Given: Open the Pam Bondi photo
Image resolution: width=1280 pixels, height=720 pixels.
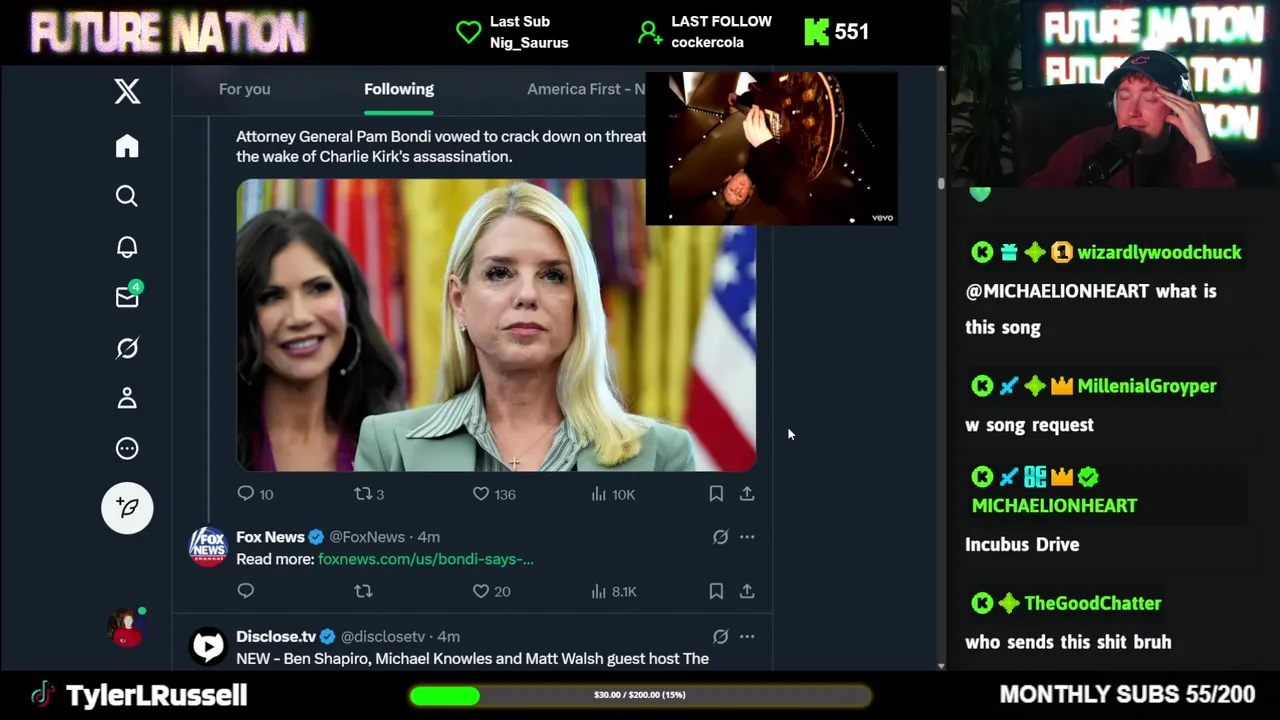Looking at the screenshot, I should pyautogui.click(x=496, y=325).
